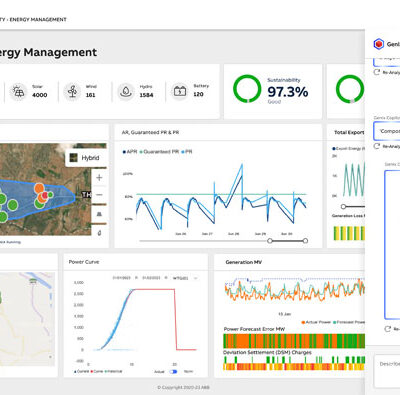
Task: Click the right handle of PR chart range slider
Action: point(305,241)
